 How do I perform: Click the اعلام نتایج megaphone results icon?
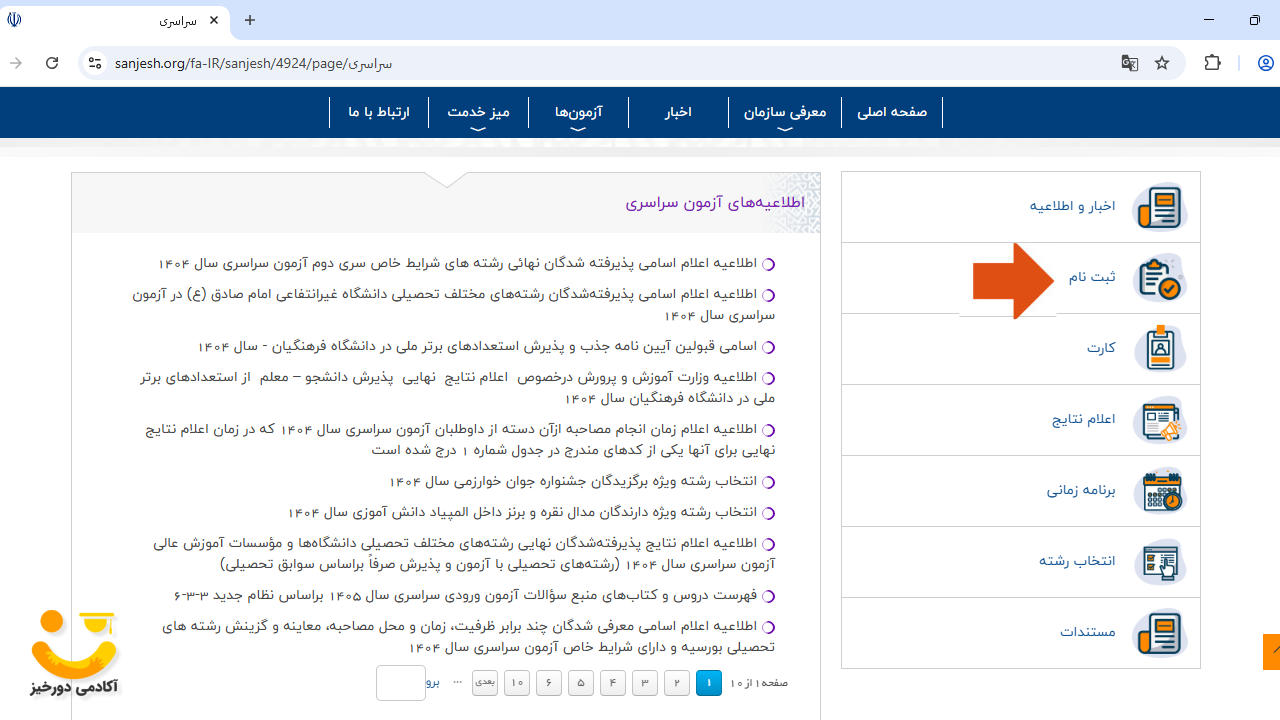tap(1160, 420)
